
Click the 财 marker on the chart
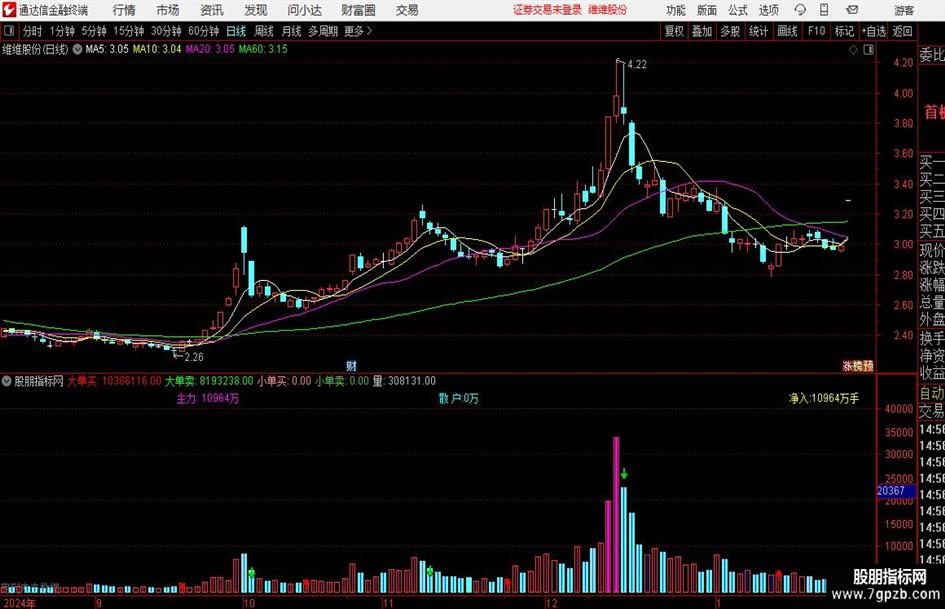[351, 365]
